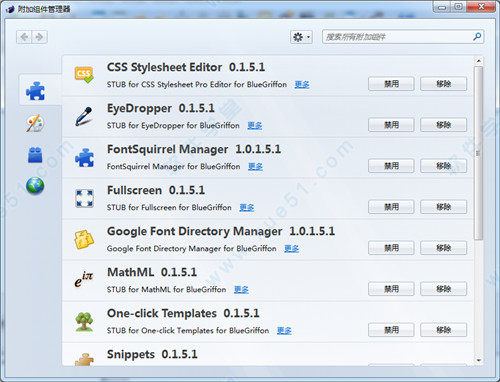The width and height of the screenshot is (500, 382).
Task: Open the More link for MathML
Action: 241,290
